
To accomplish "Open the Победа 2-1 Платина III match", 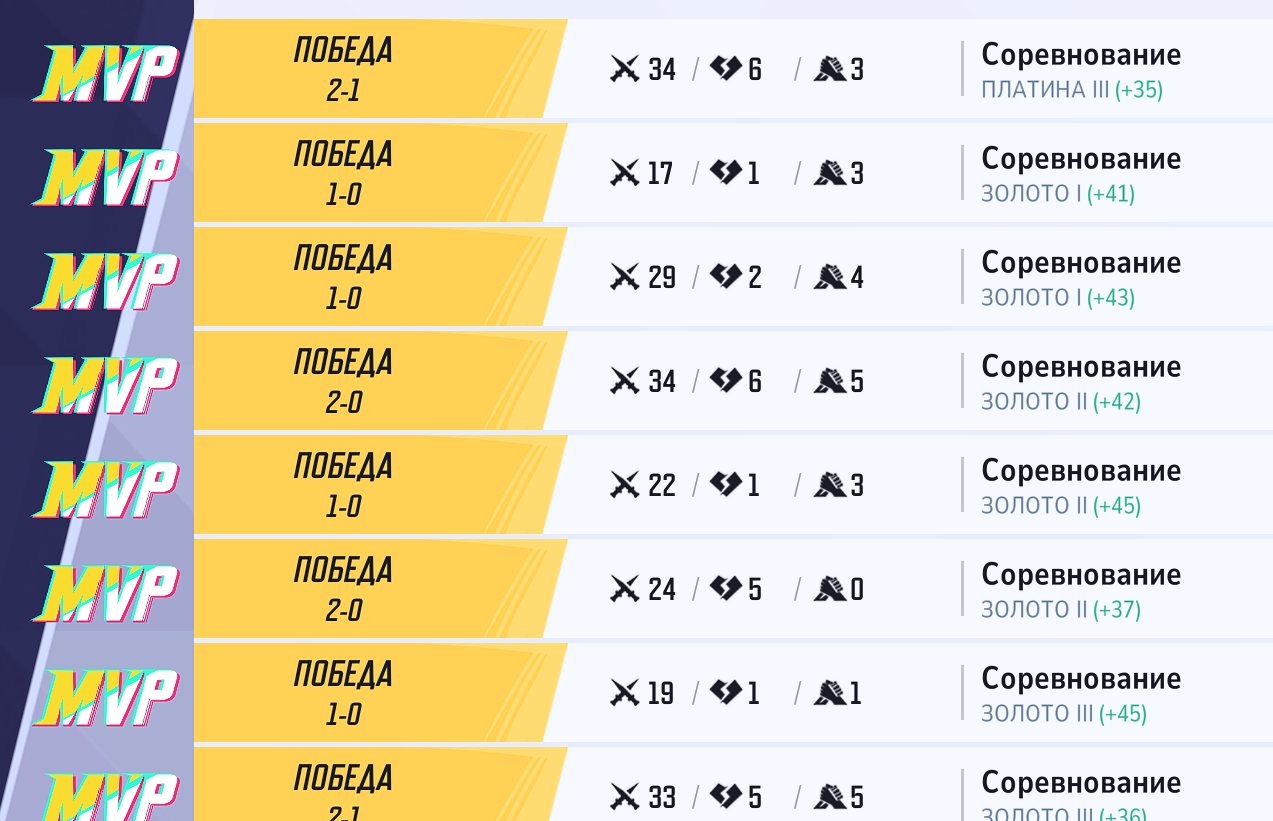I will coord(733,69).
